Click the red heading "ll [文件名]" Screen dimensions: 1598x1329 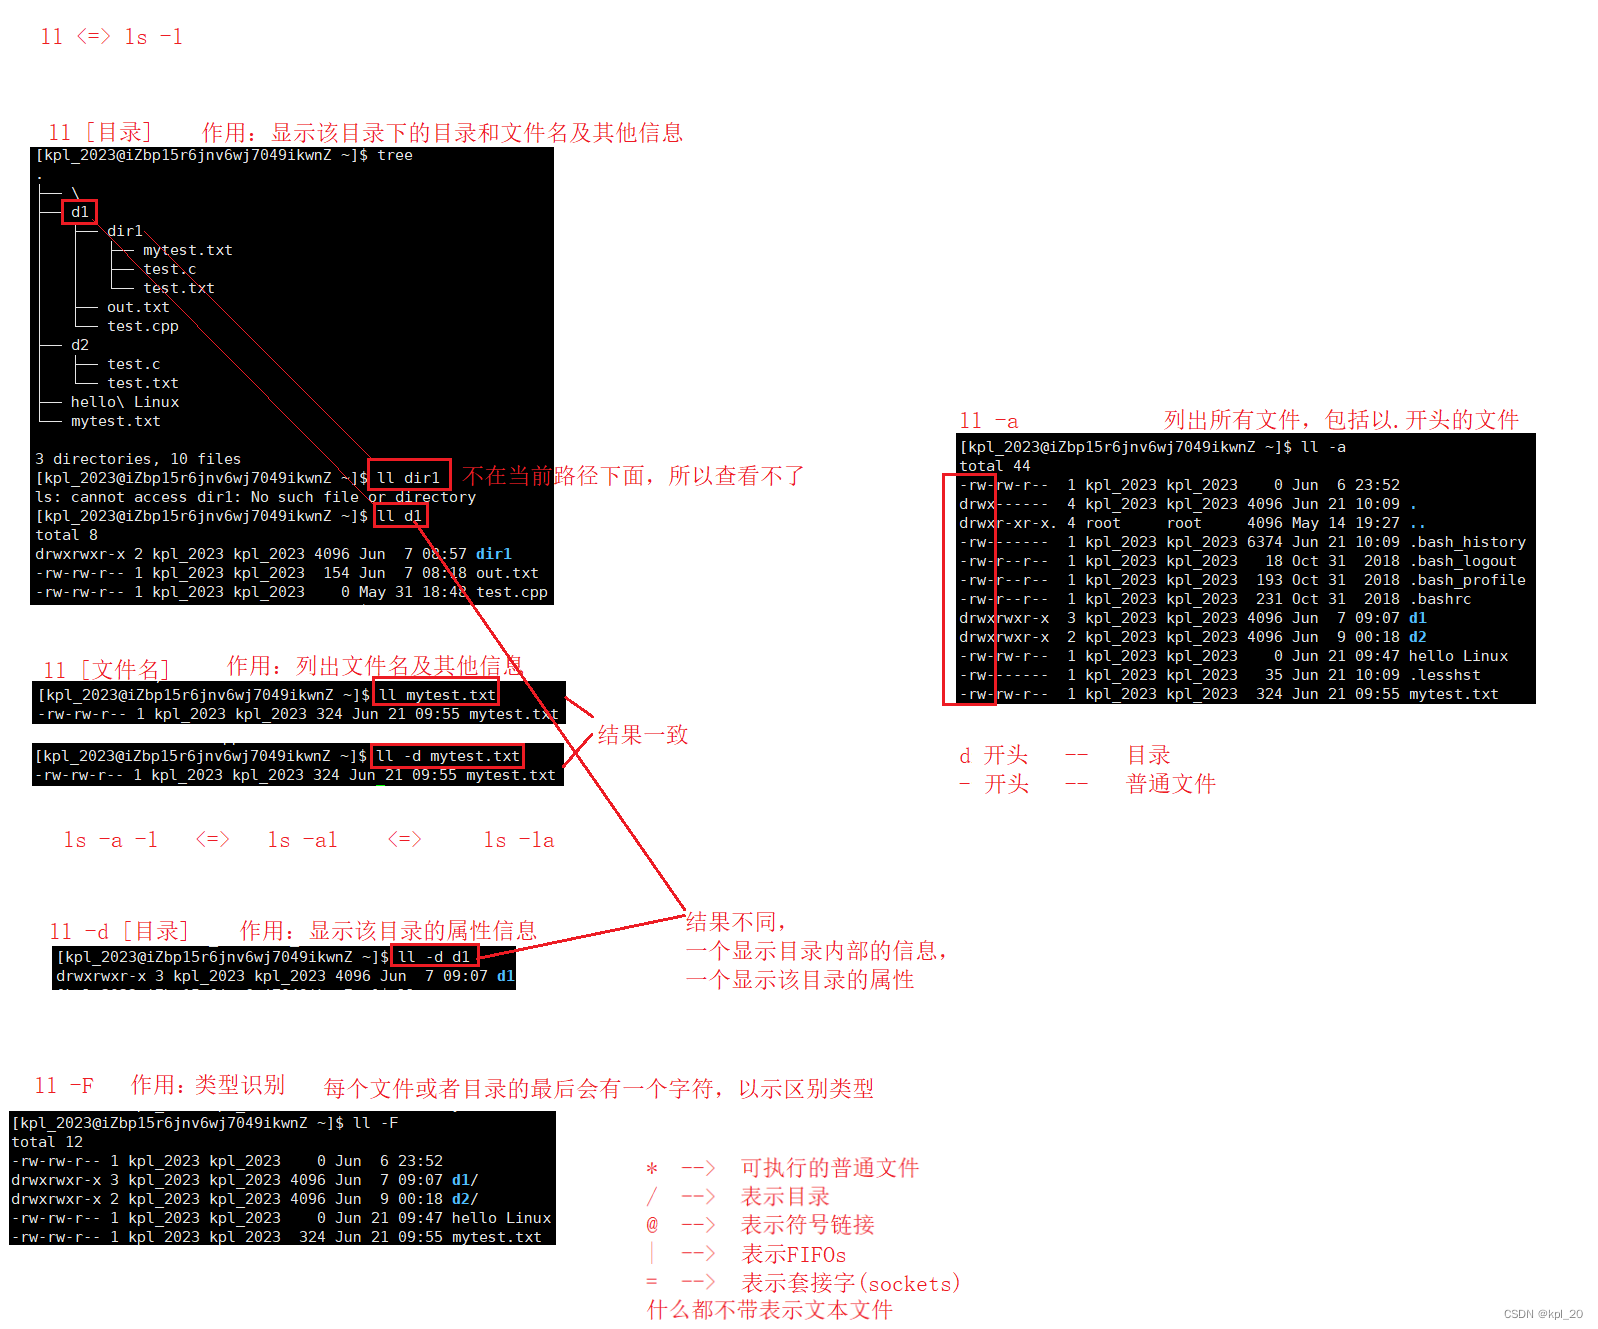pyautogui.click(x=107, y=669)
